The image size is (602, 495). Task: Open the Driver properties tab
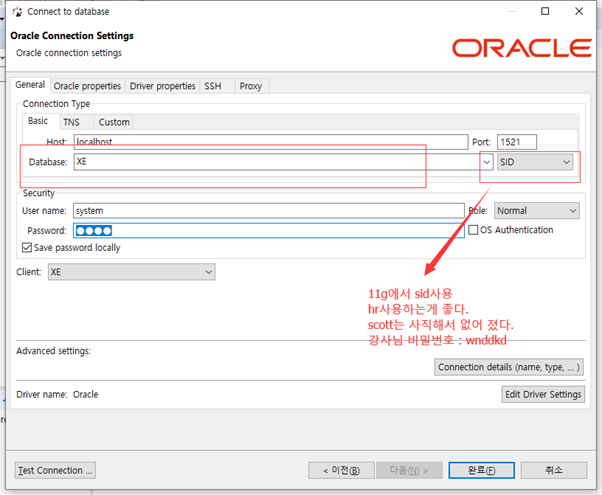[x=162, y=86]
